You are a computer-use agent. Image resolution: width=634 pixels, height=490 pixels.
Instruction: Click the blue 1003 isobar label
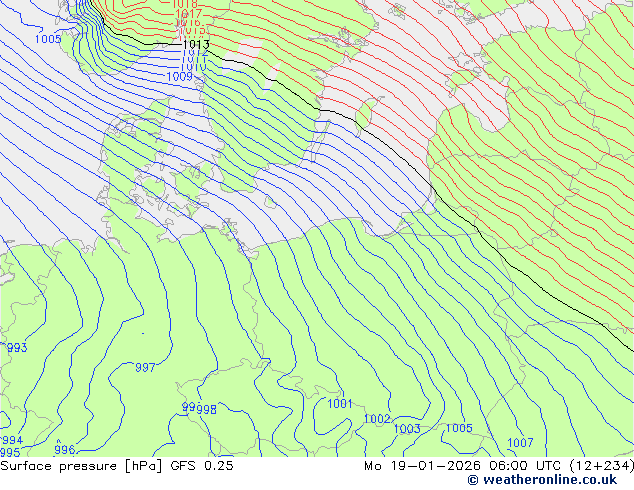pyautogui.click(x=407, y=429)
